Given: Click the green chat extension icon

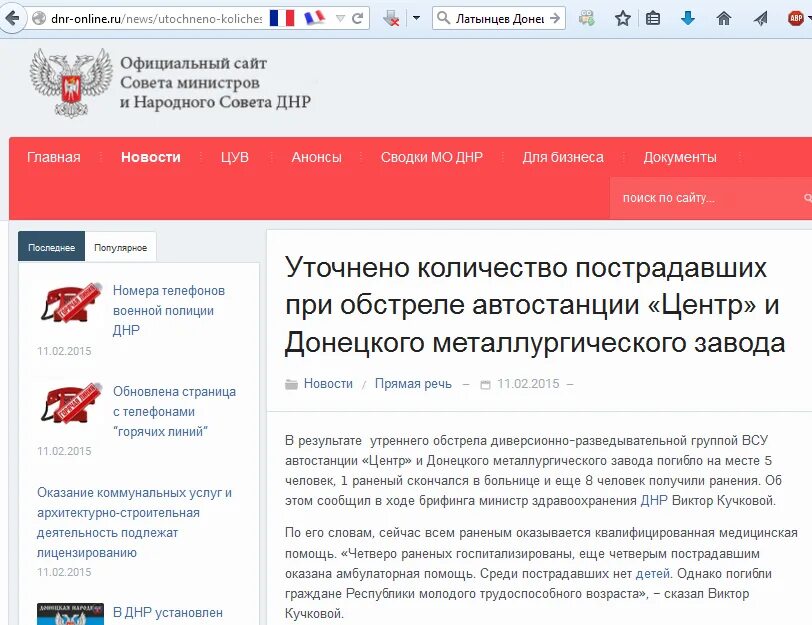Looking at the screenshot, I should coord(587,18).
